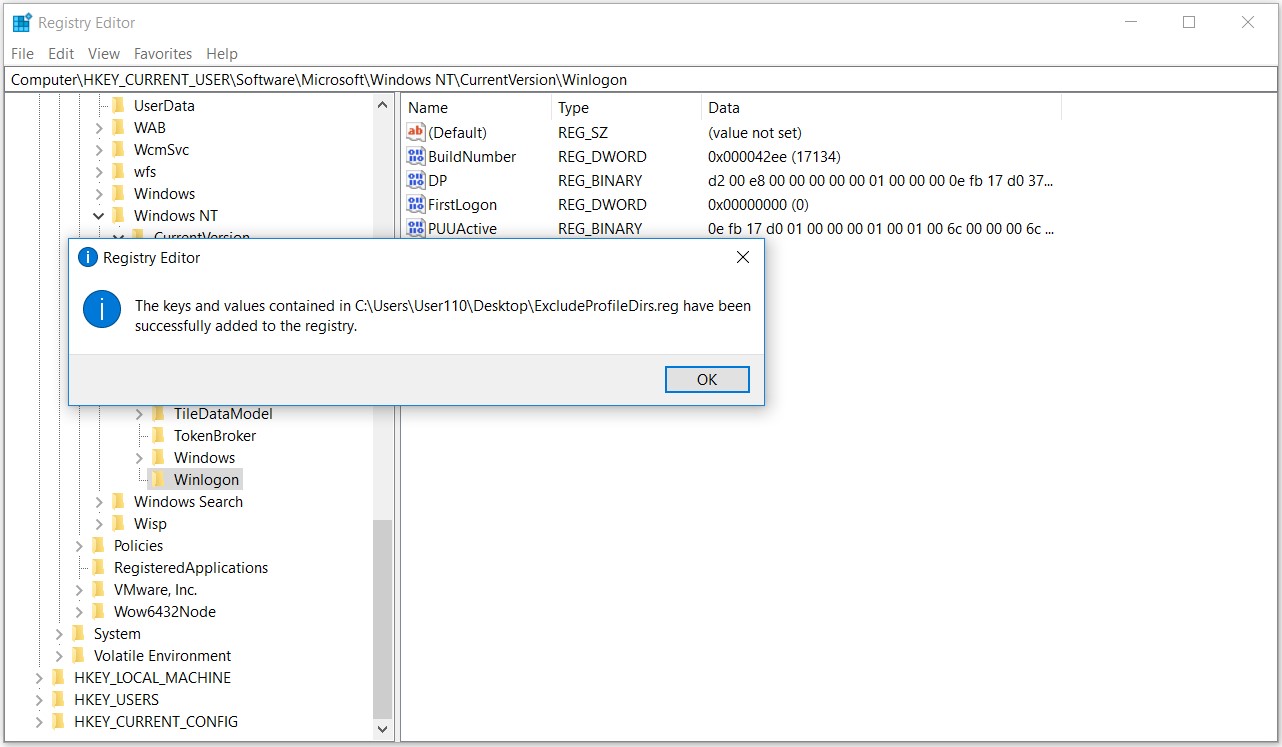Expand the WAB key
Viewport: 1282px width, 747px height.
point(99,128)
